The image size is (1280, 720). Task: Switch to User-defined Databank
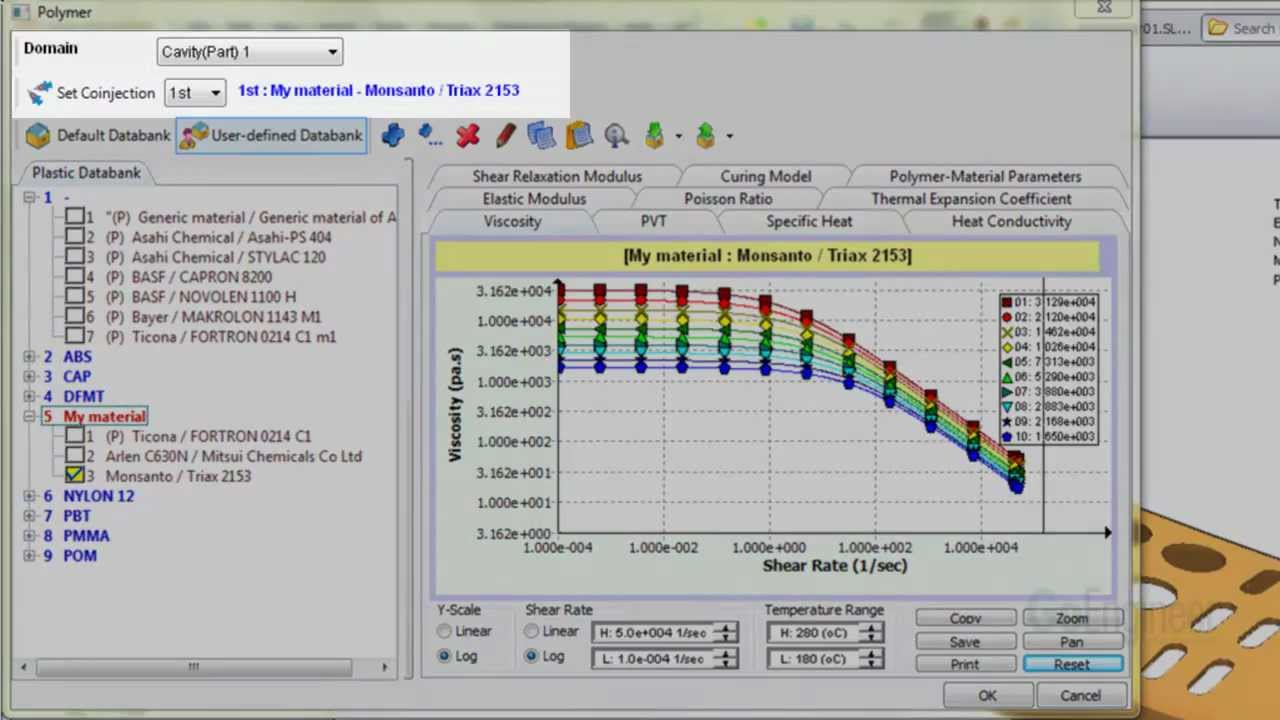[x=272, y=135]
